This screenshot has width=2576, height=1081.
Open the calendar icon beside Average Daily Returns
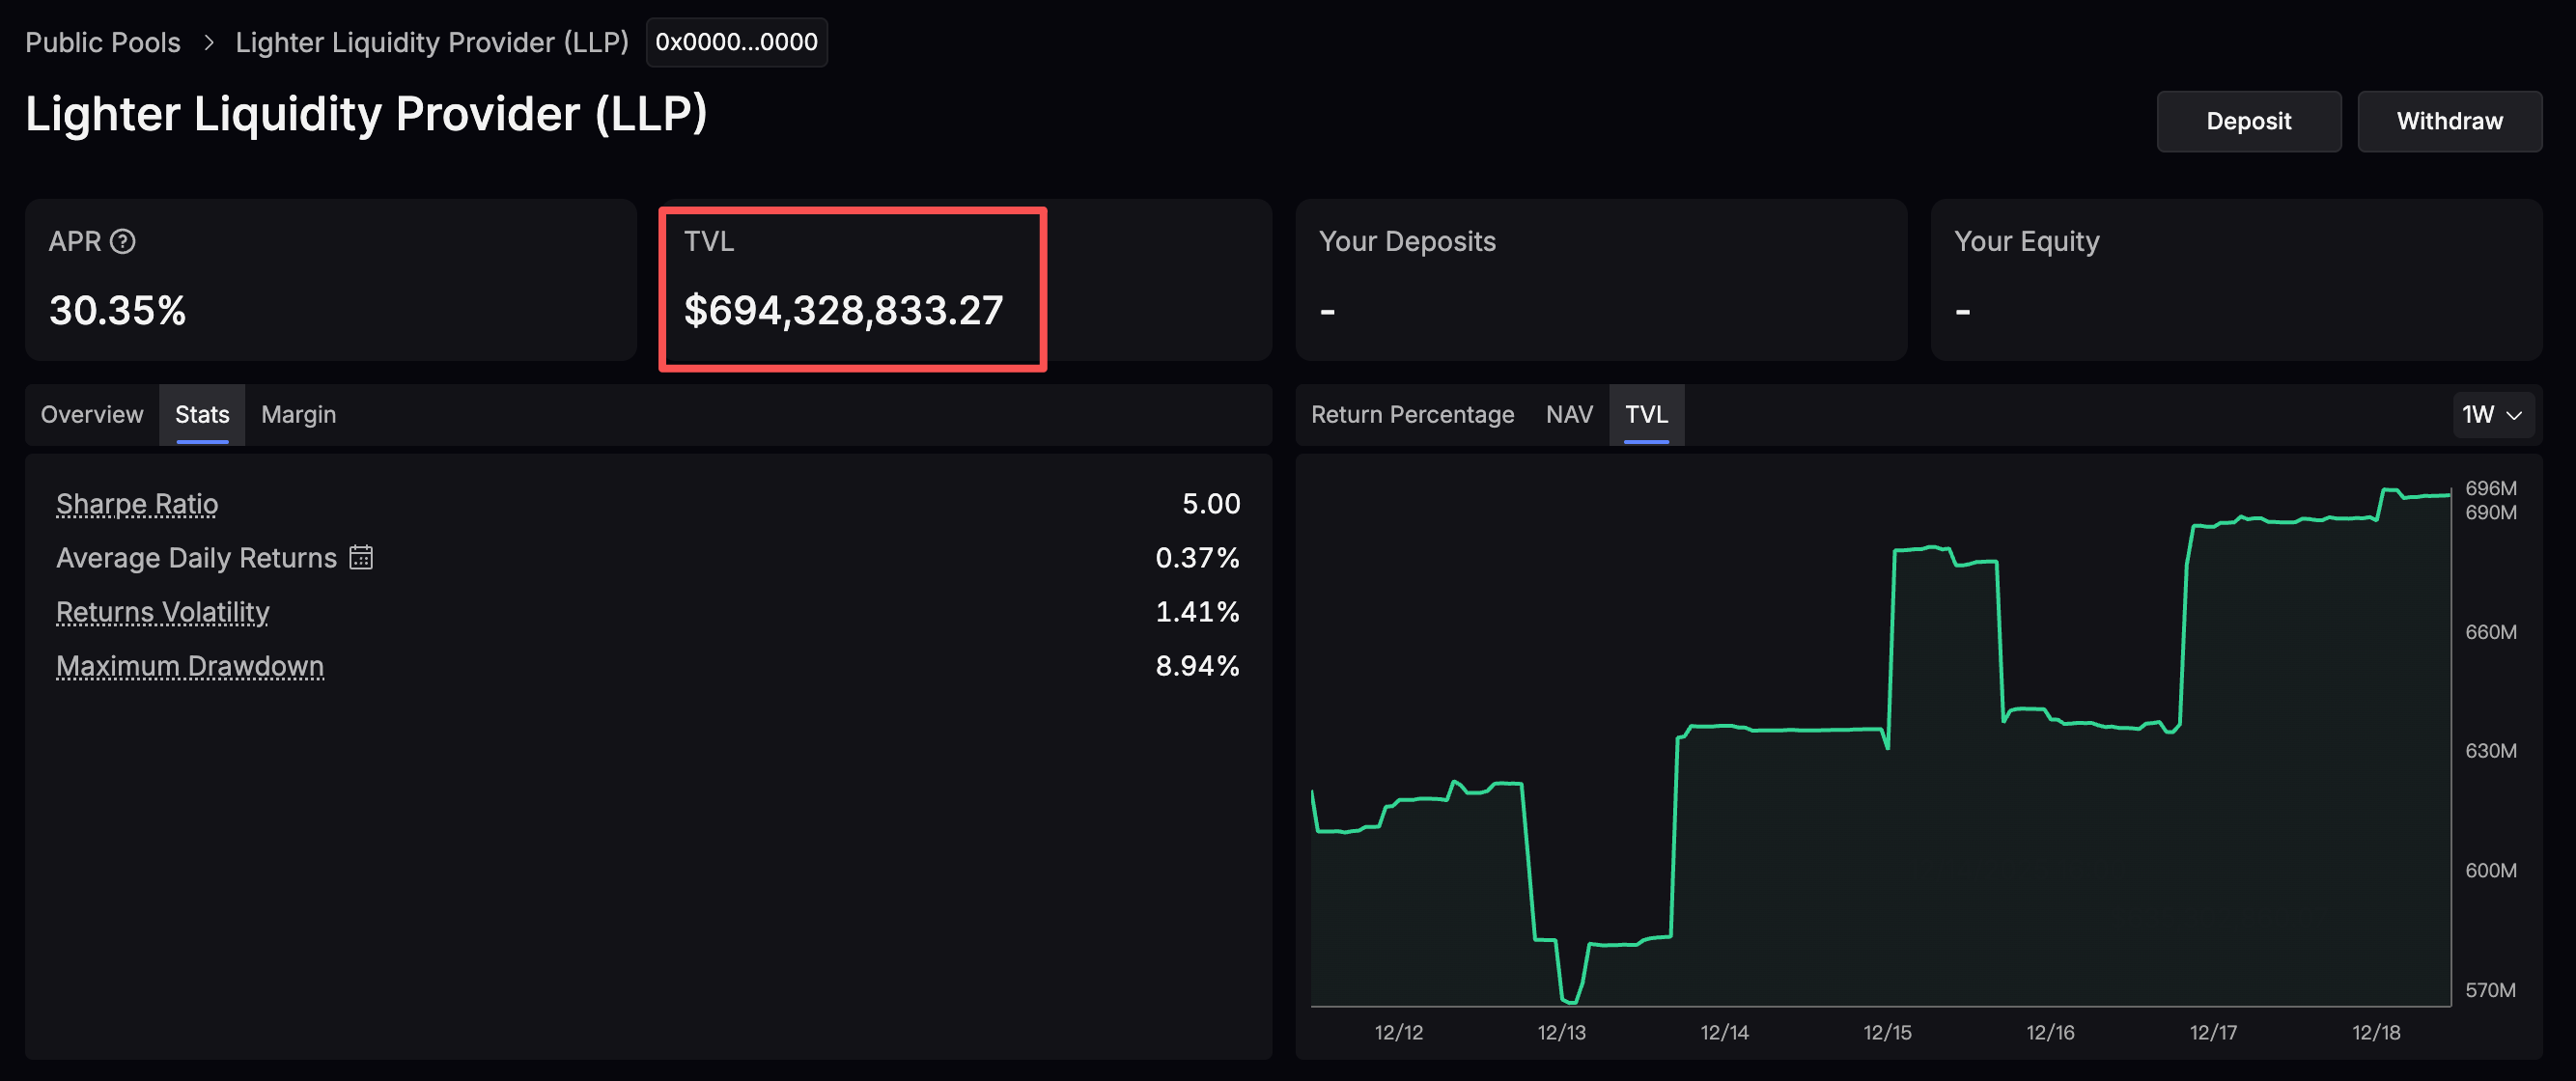361,557
